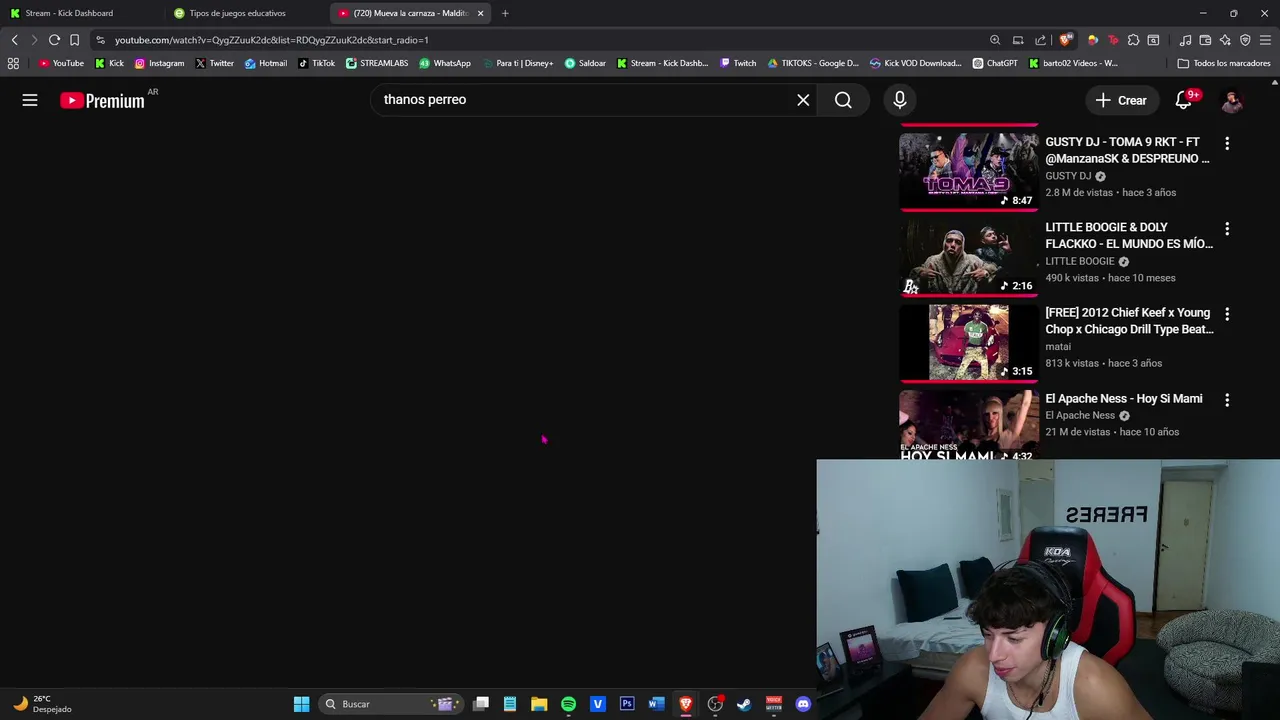Screen dimensions: 1280x720
Task: Open GUSTY DJ TOMA 9 RKT thumbnail
Action: tap(969, 171)
